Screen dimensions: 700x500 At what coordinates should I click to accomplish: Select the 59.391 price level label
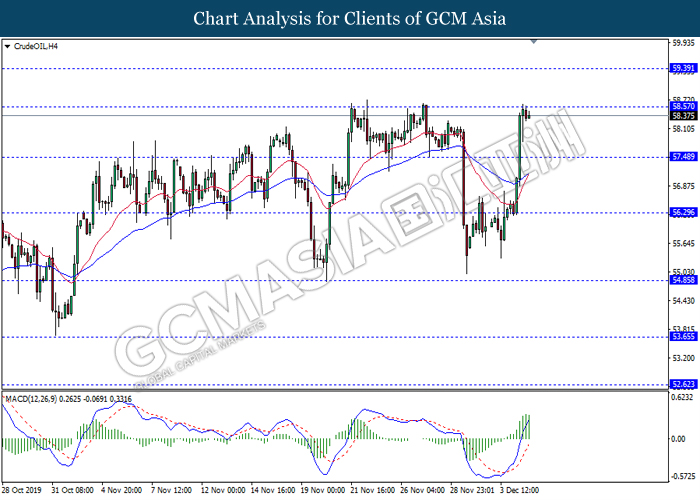point(683,68)
